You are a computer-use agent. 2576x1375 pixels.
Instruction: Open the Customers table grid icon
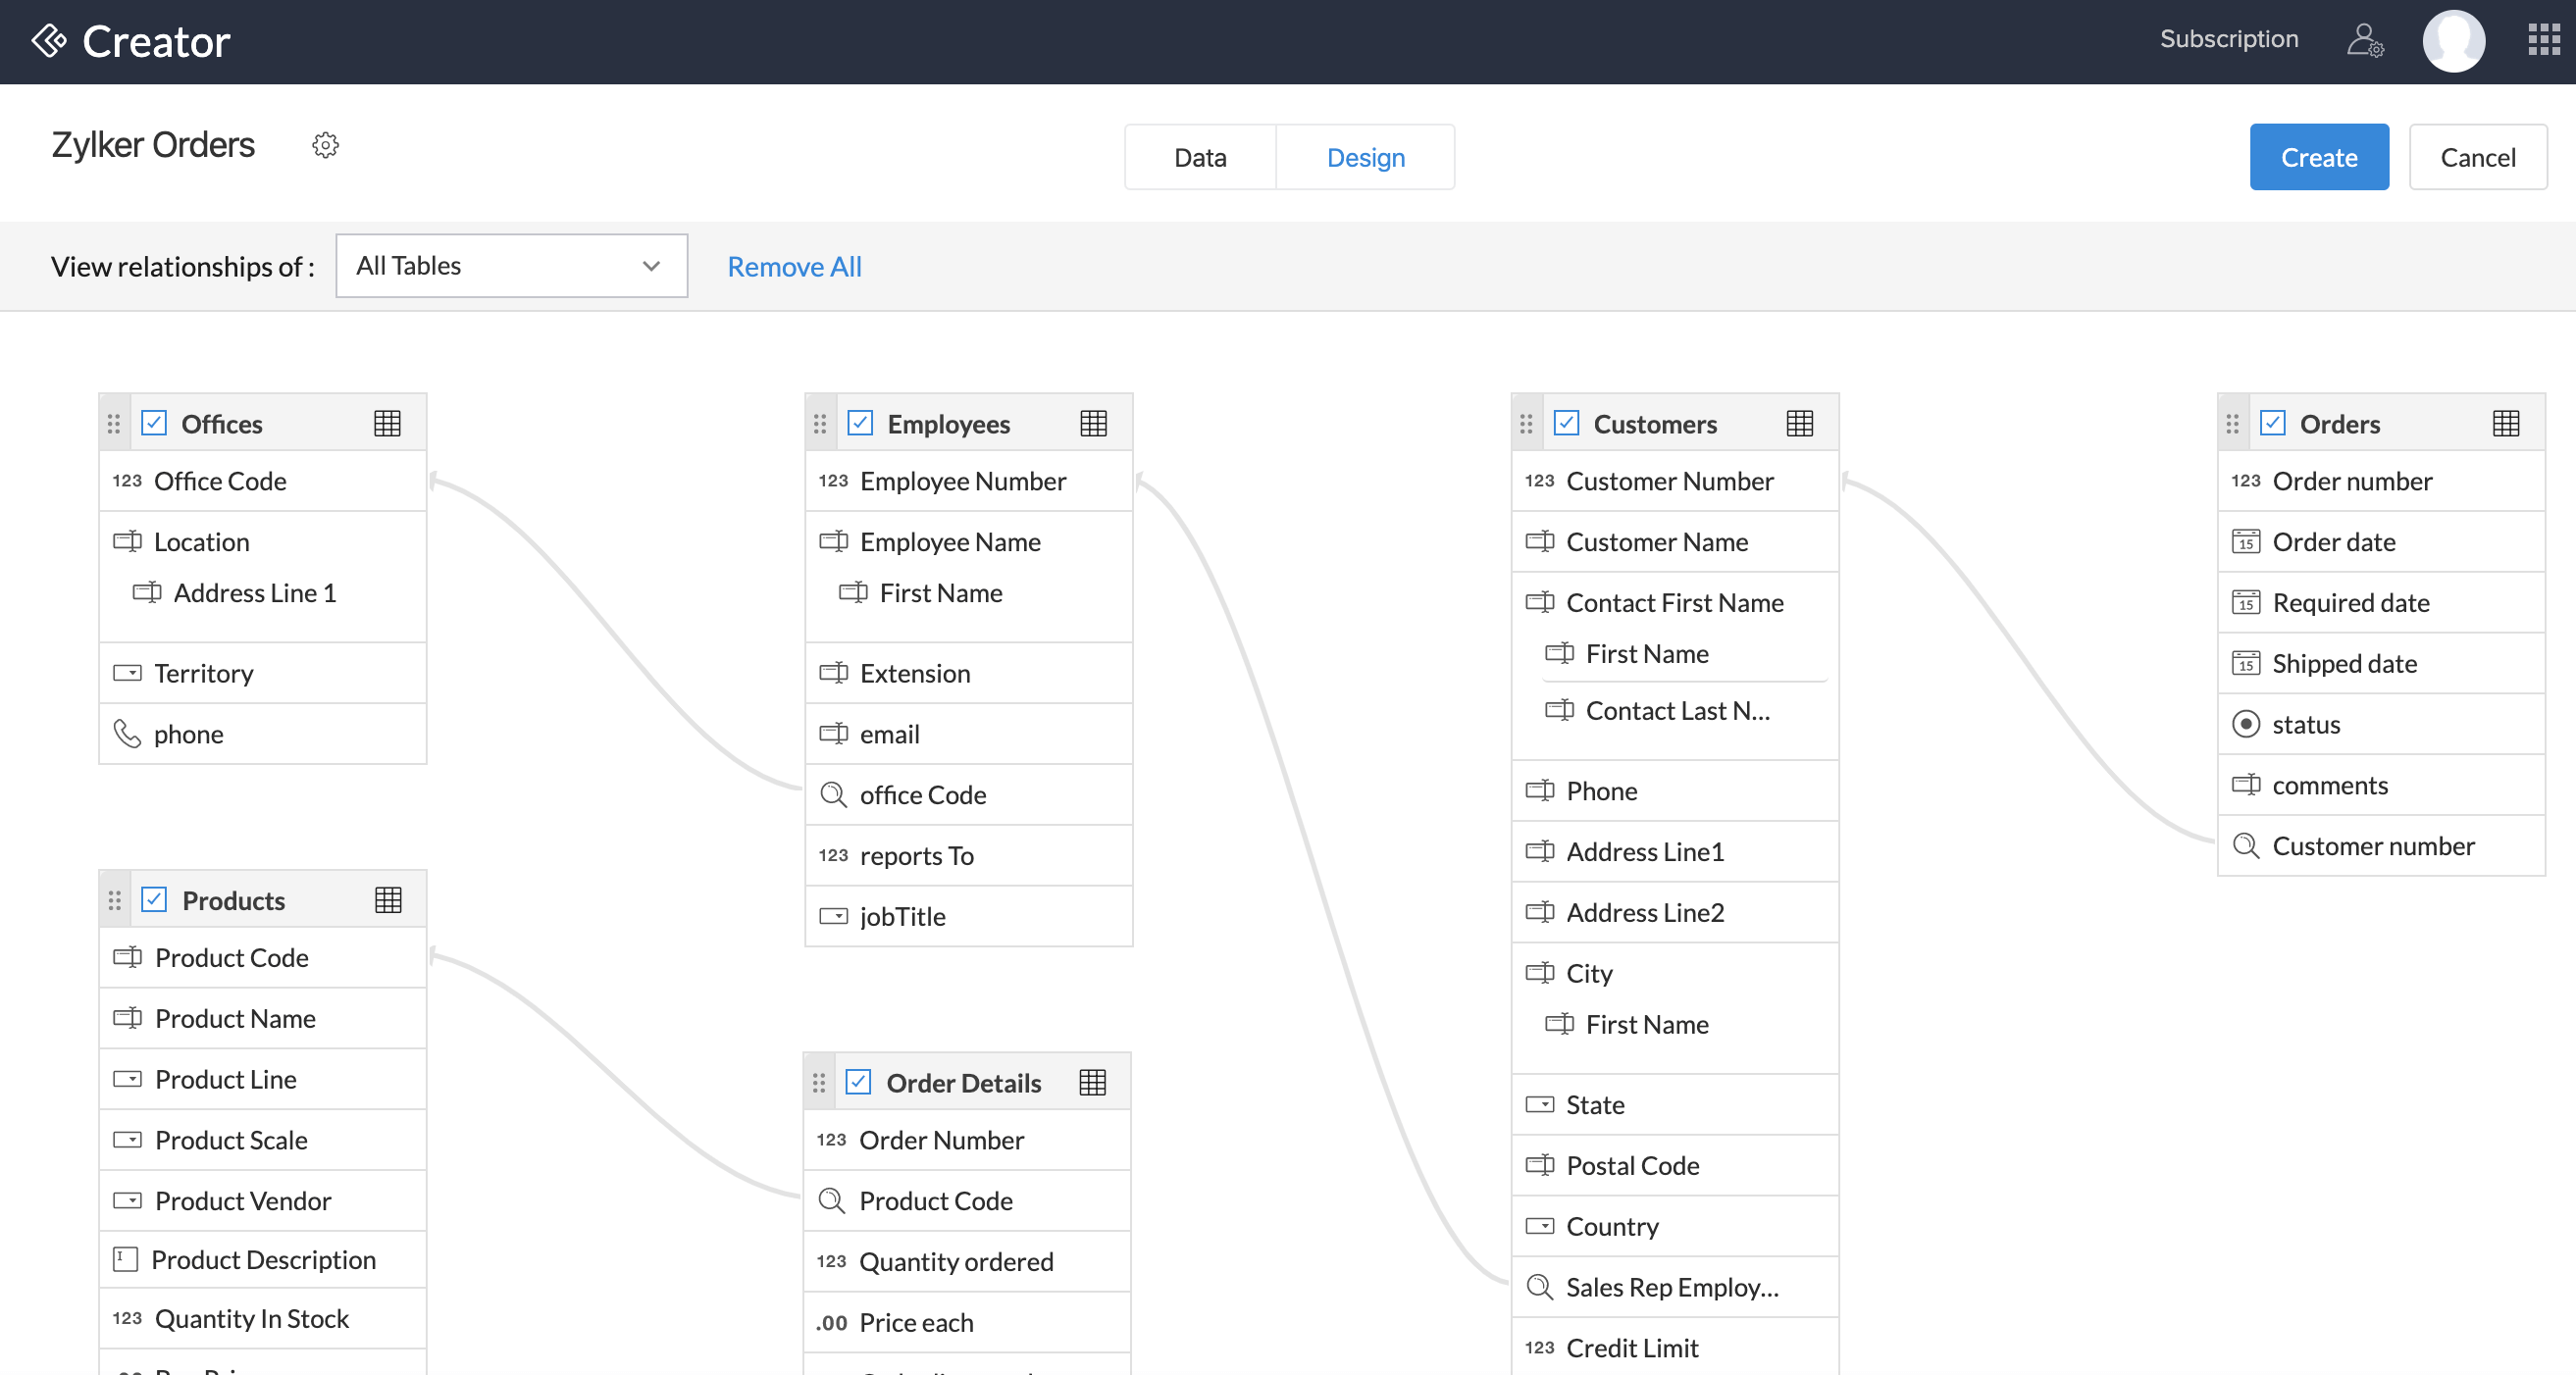click(1799, 423)
